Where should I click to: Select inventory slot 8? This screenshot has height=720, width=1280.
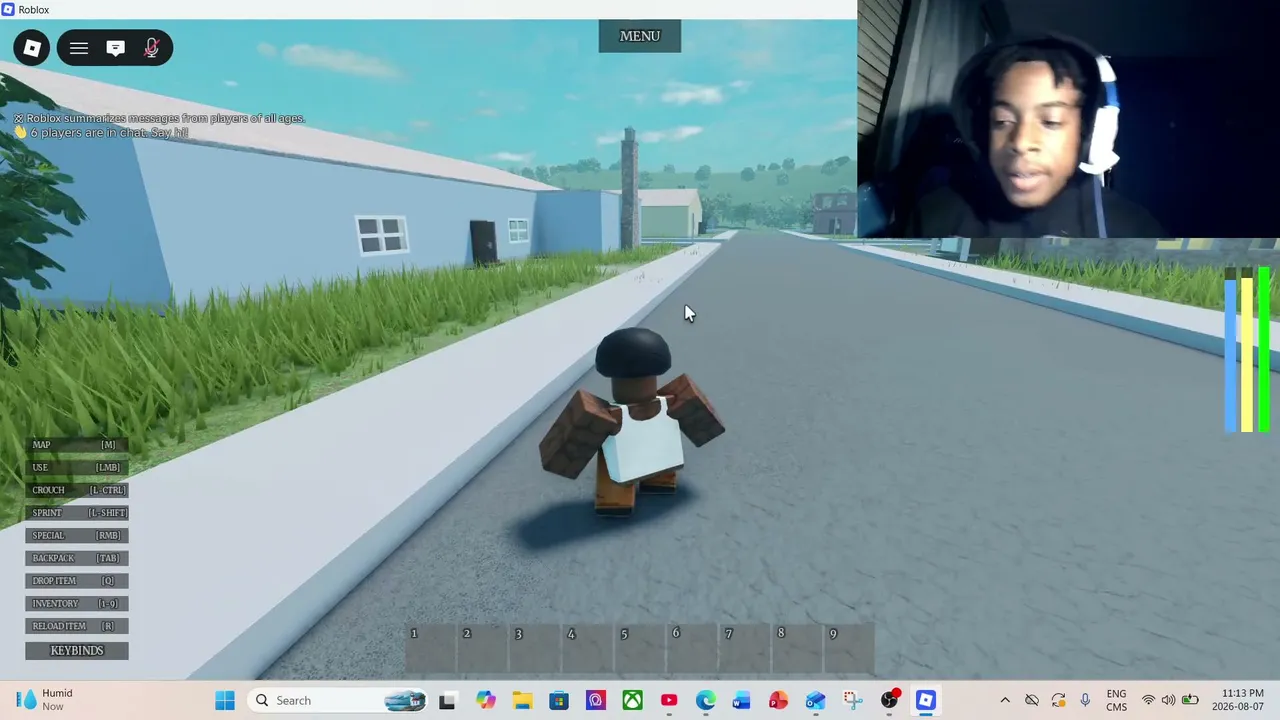(x=799, y=648)
